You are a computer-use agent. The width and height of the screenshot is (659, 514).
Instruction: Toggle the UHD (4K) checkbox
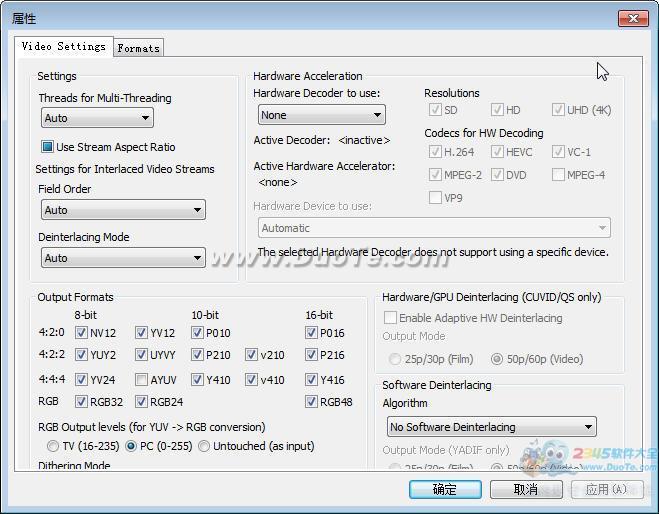[x=558, y=110]
